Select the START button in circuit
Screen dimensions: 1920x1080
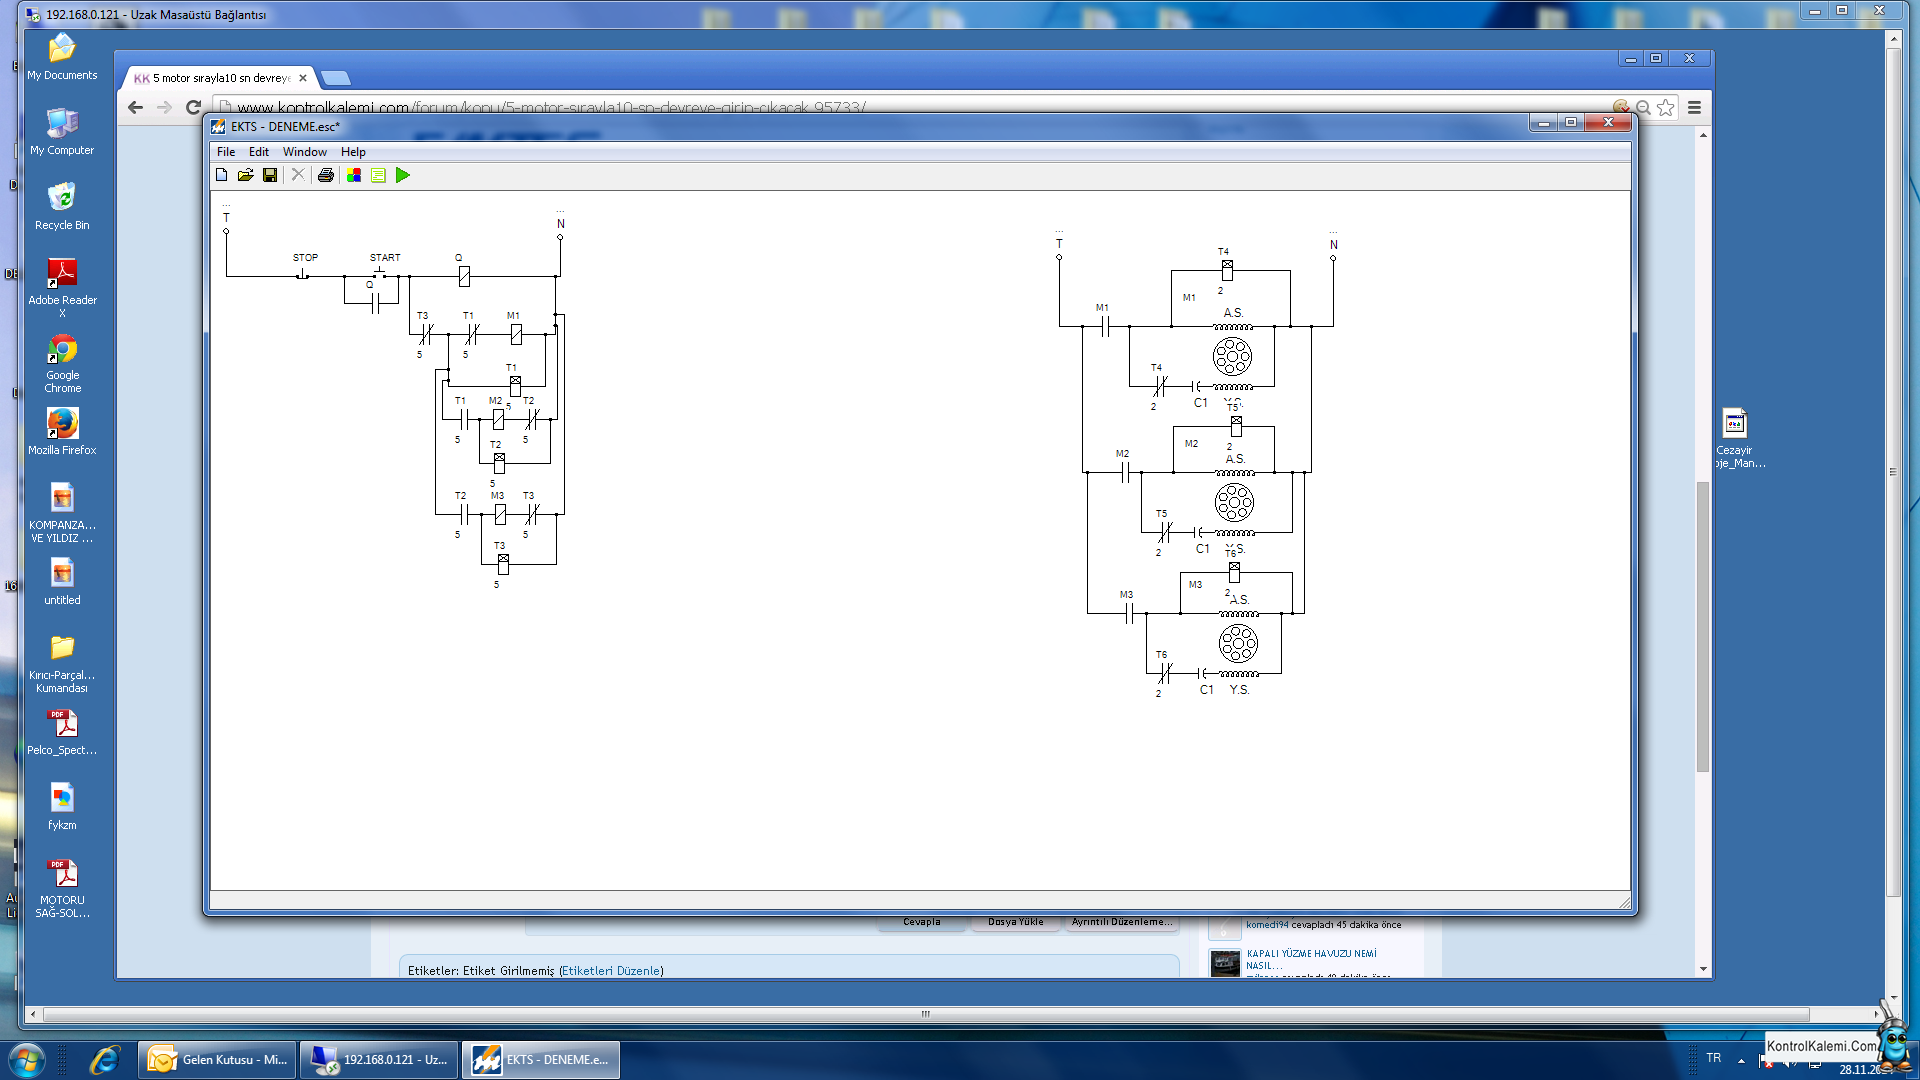click(380, 273)
